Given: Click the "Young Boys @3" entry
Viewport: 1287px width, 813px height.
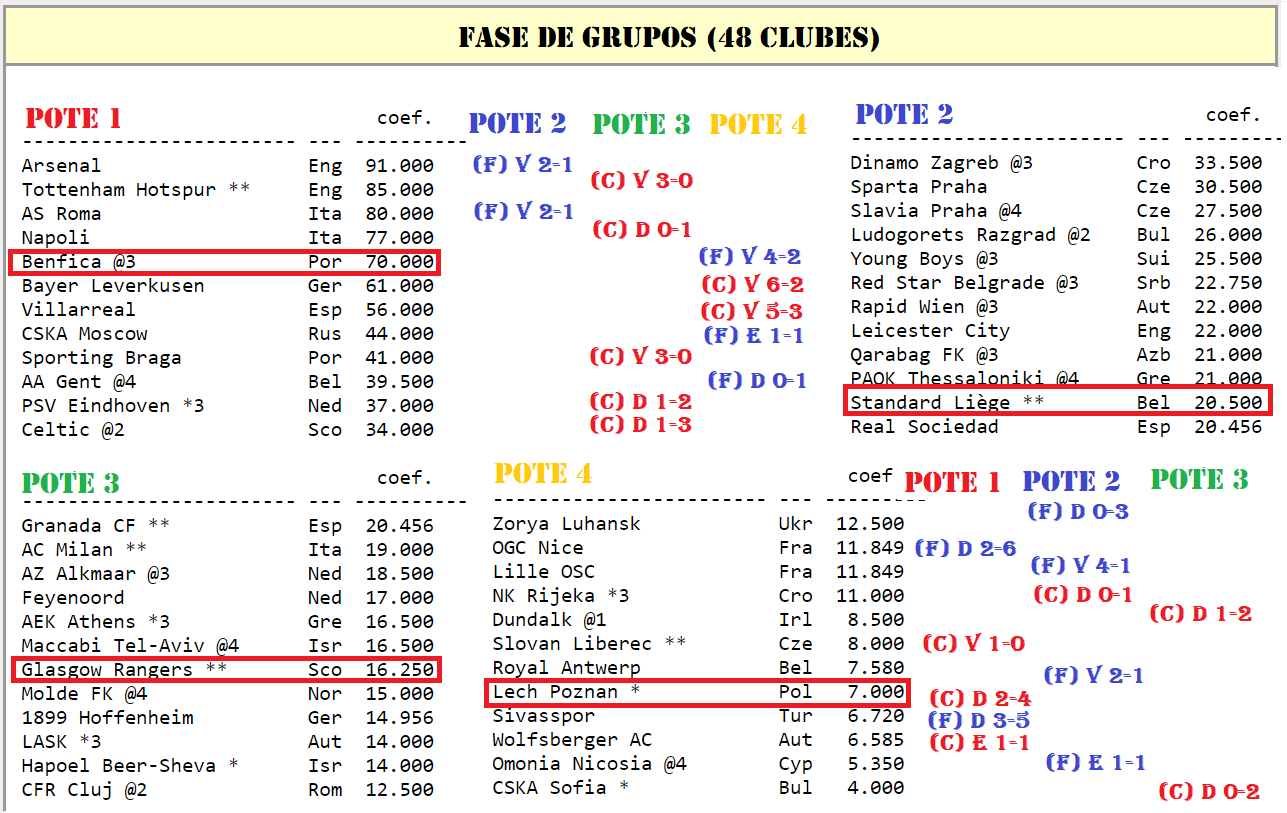Looking at the screenshot, I should [924, 259].
